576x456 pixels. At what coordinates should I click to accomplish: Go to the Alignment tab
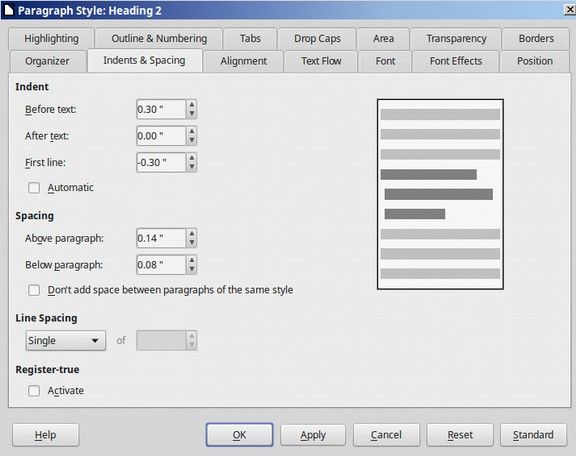click(244, 61)
